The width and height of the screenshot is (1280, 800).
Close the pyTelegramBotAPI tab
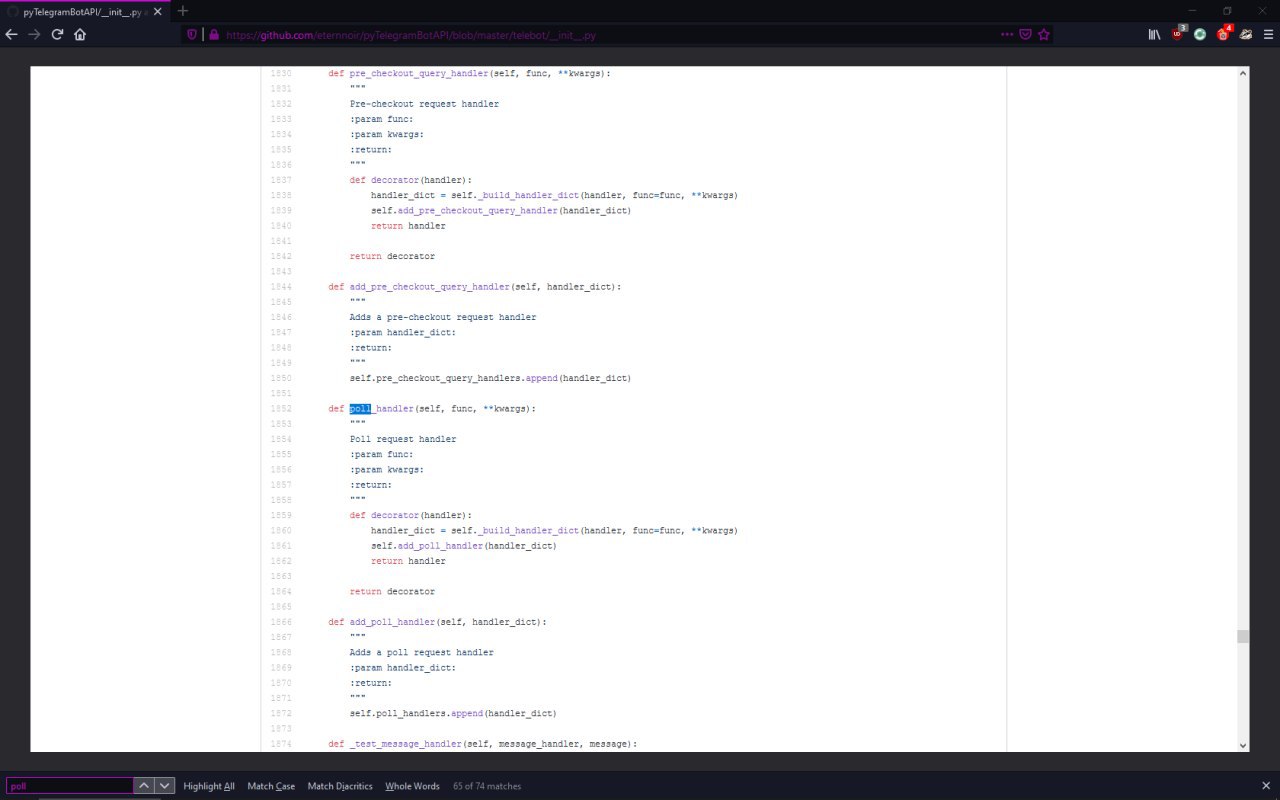point(157,11)
